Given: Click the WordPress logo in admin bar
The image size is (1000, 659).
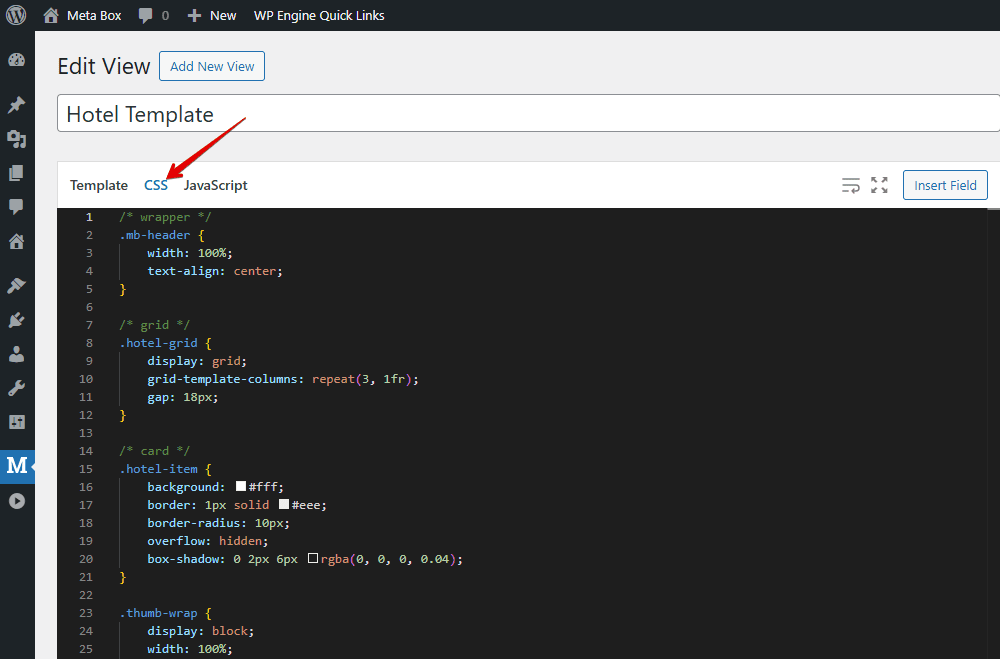Looking at the screenshot, I should tap(16, 15).
